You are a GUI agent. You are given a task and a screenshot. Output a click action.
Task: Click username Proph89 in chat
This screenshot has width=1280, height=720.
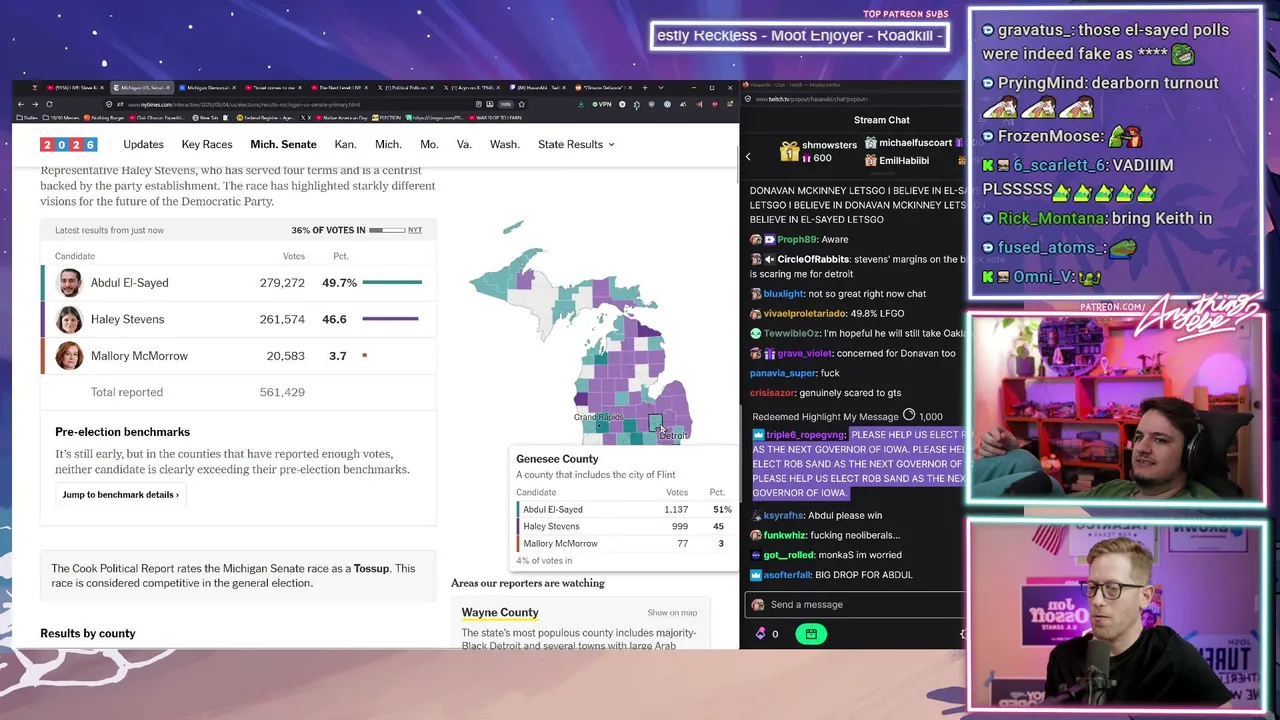click(x=797, y=240)
